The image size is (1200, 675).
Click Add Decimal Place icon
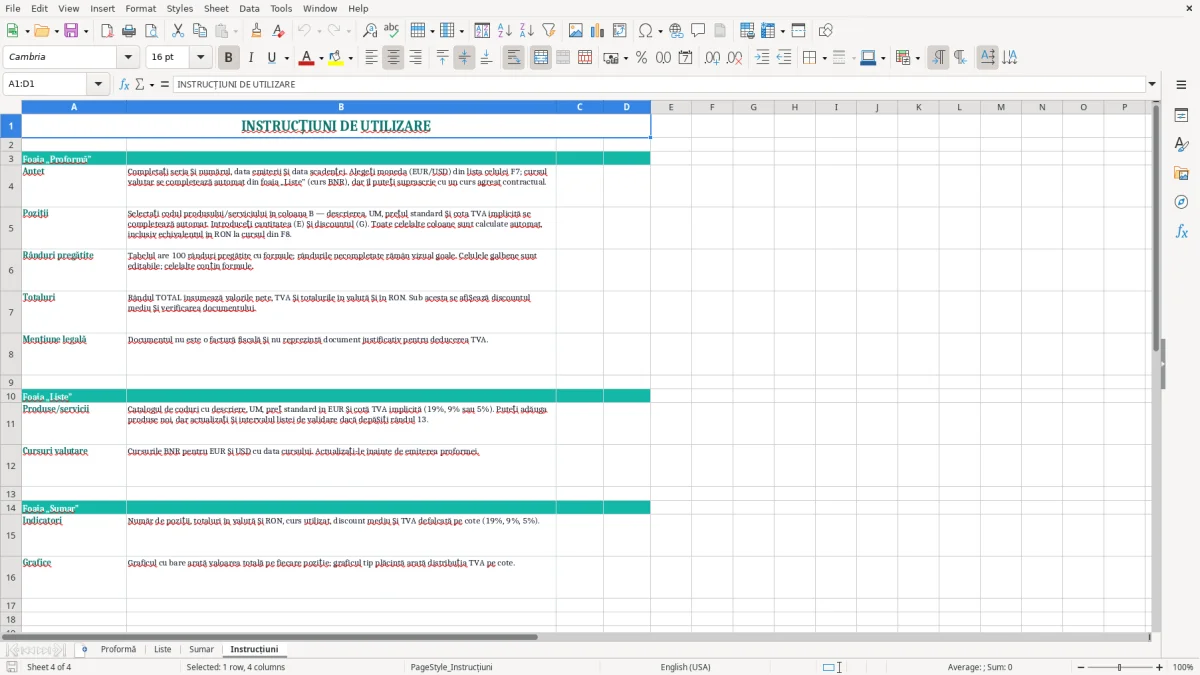point(713,58)
